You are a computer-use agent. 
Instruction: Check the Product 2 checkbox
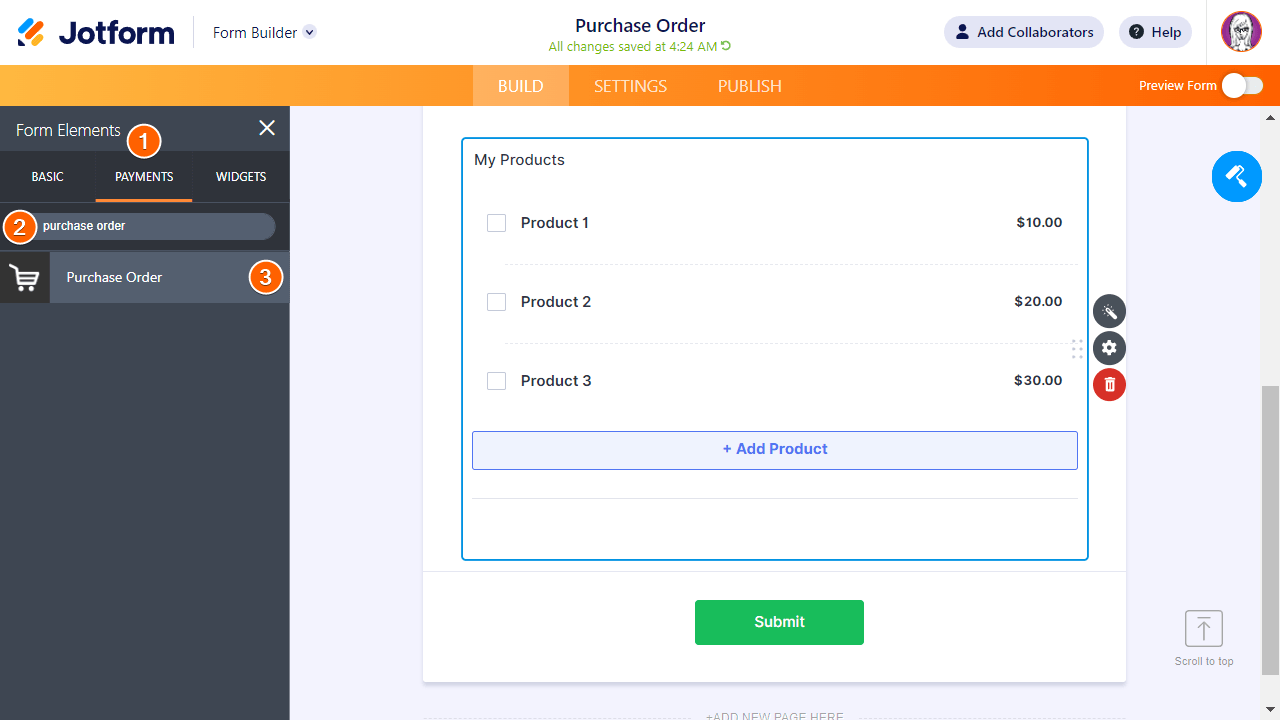click(x=496, y=302)
